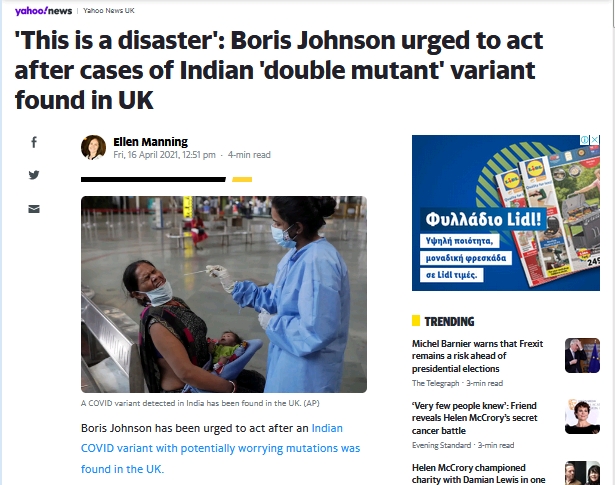Screen dimensions: 615x485
Task: Open author name Ellen Manning
Action: click(150, 142)
